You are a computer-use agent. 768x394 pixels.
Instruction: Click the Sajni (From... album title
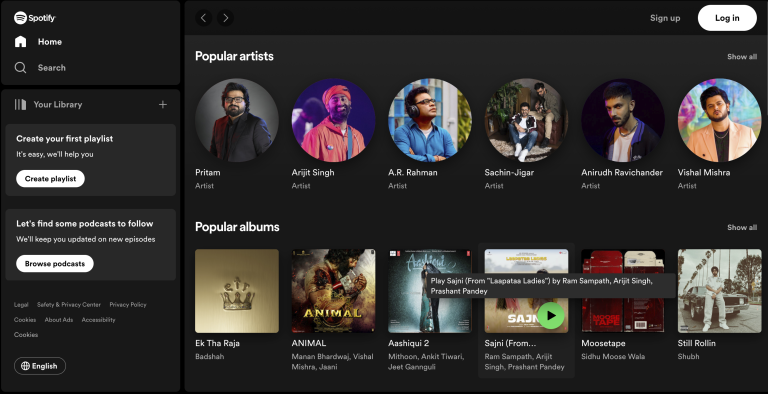[x=510, y=343]
